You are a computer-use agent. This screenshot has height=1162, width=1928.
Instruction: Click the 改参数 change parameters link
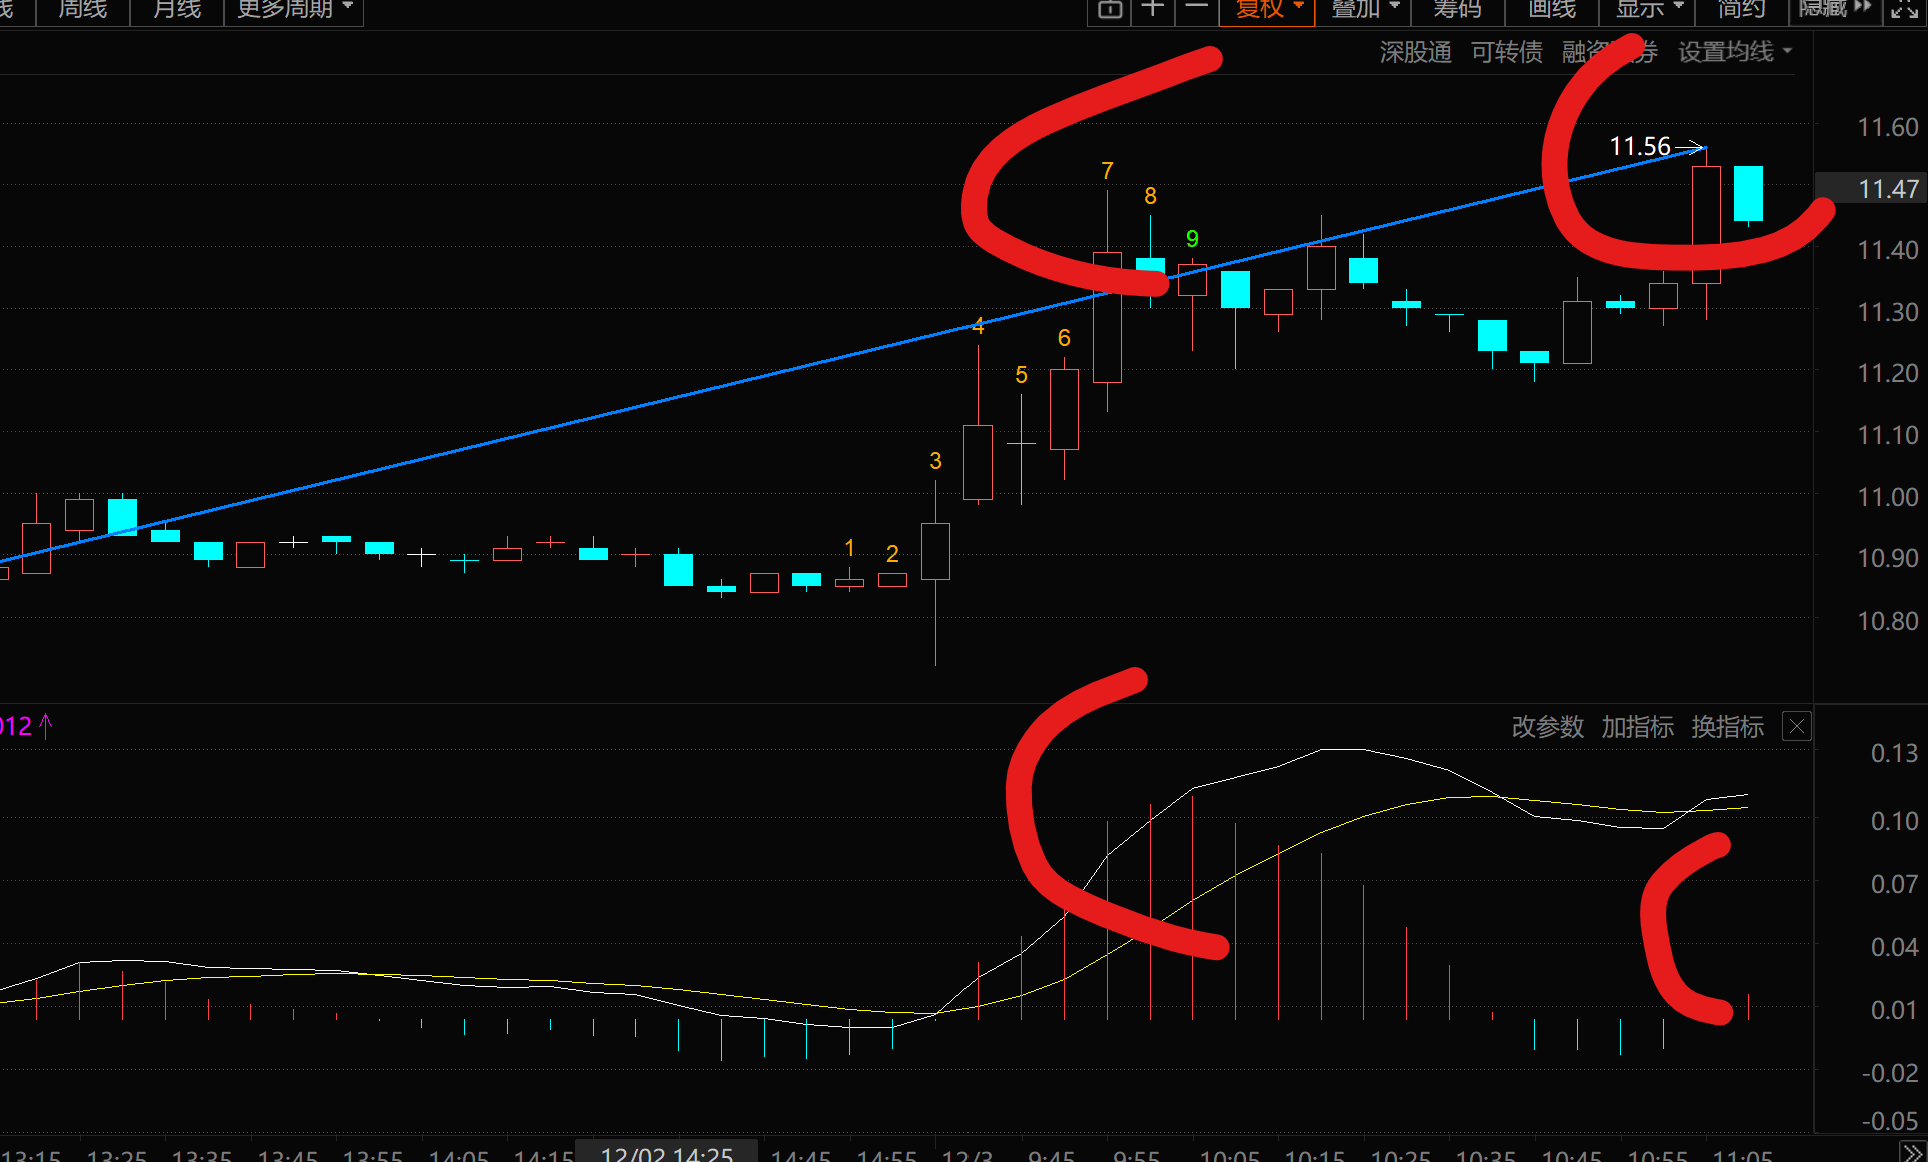[x=1547, y=727]
